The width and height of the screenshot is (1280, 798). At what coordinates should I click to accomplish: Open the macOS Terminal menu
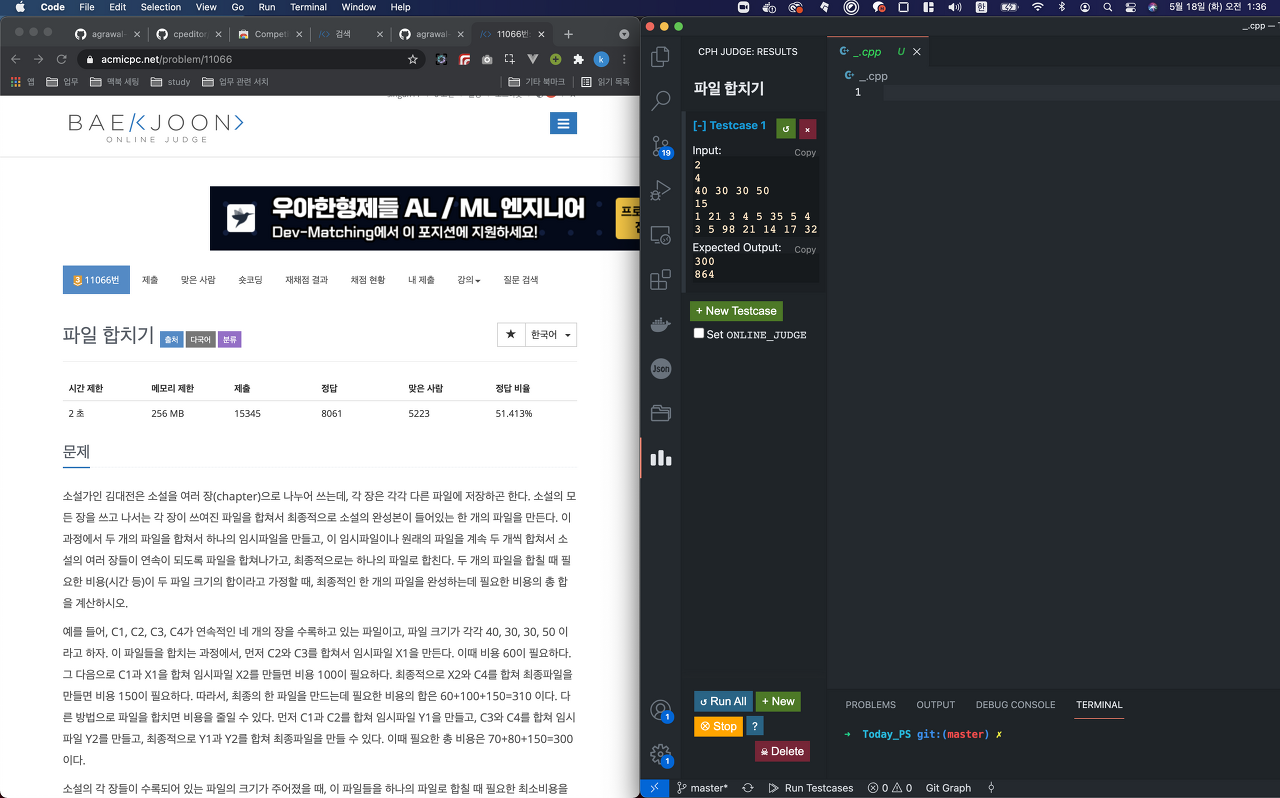308,7
